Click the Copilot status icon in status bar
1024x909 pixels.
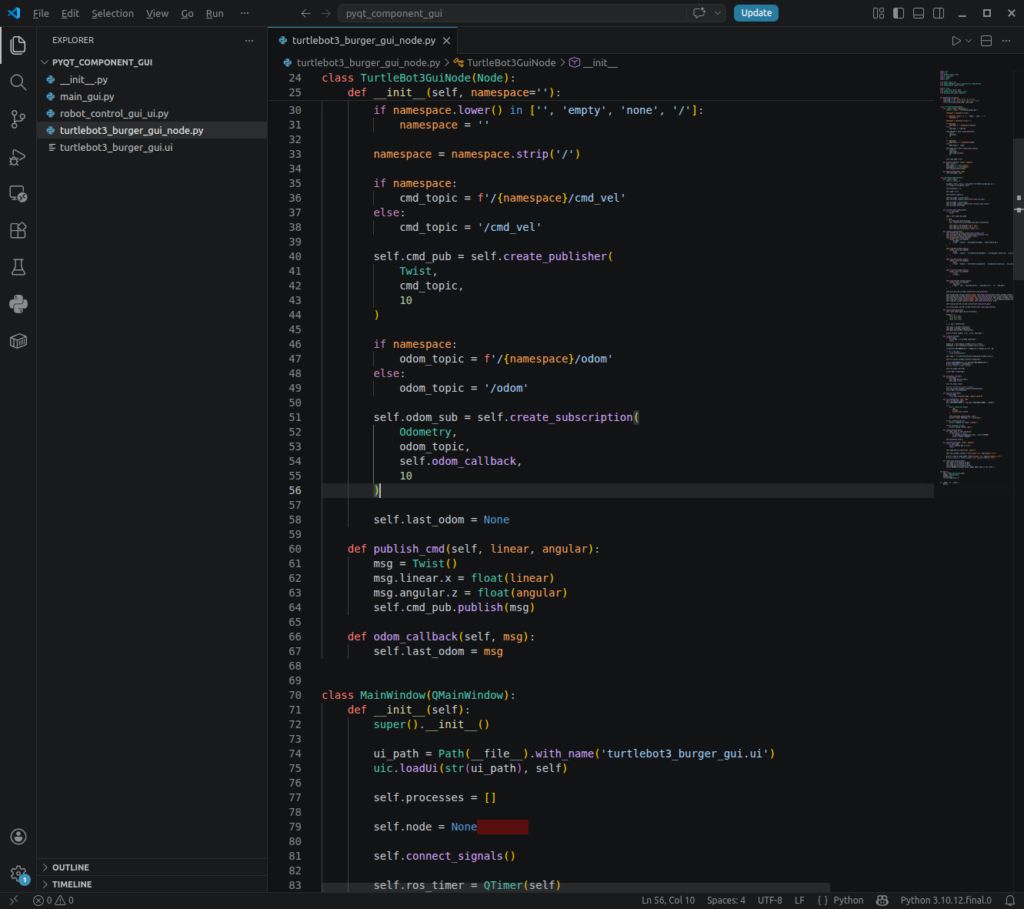(x=882, y=900)
